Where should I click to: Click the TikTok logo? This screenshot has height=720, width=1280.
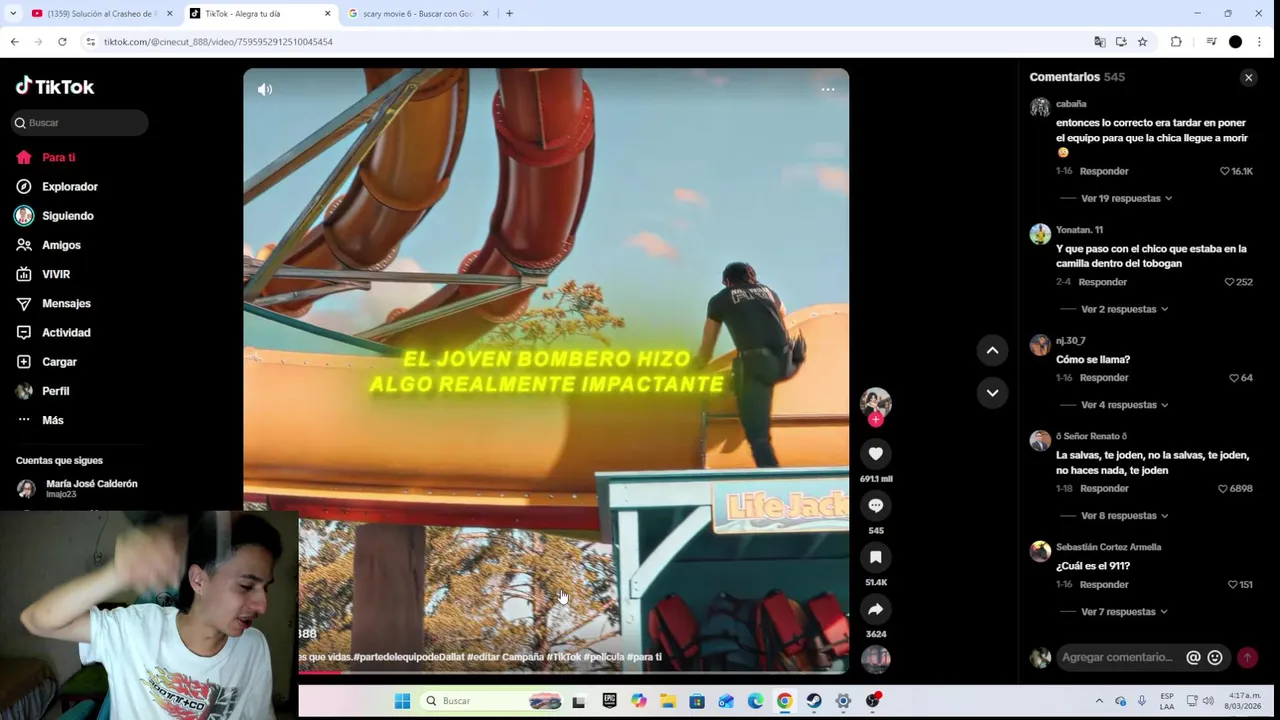(x=55, y=86)
